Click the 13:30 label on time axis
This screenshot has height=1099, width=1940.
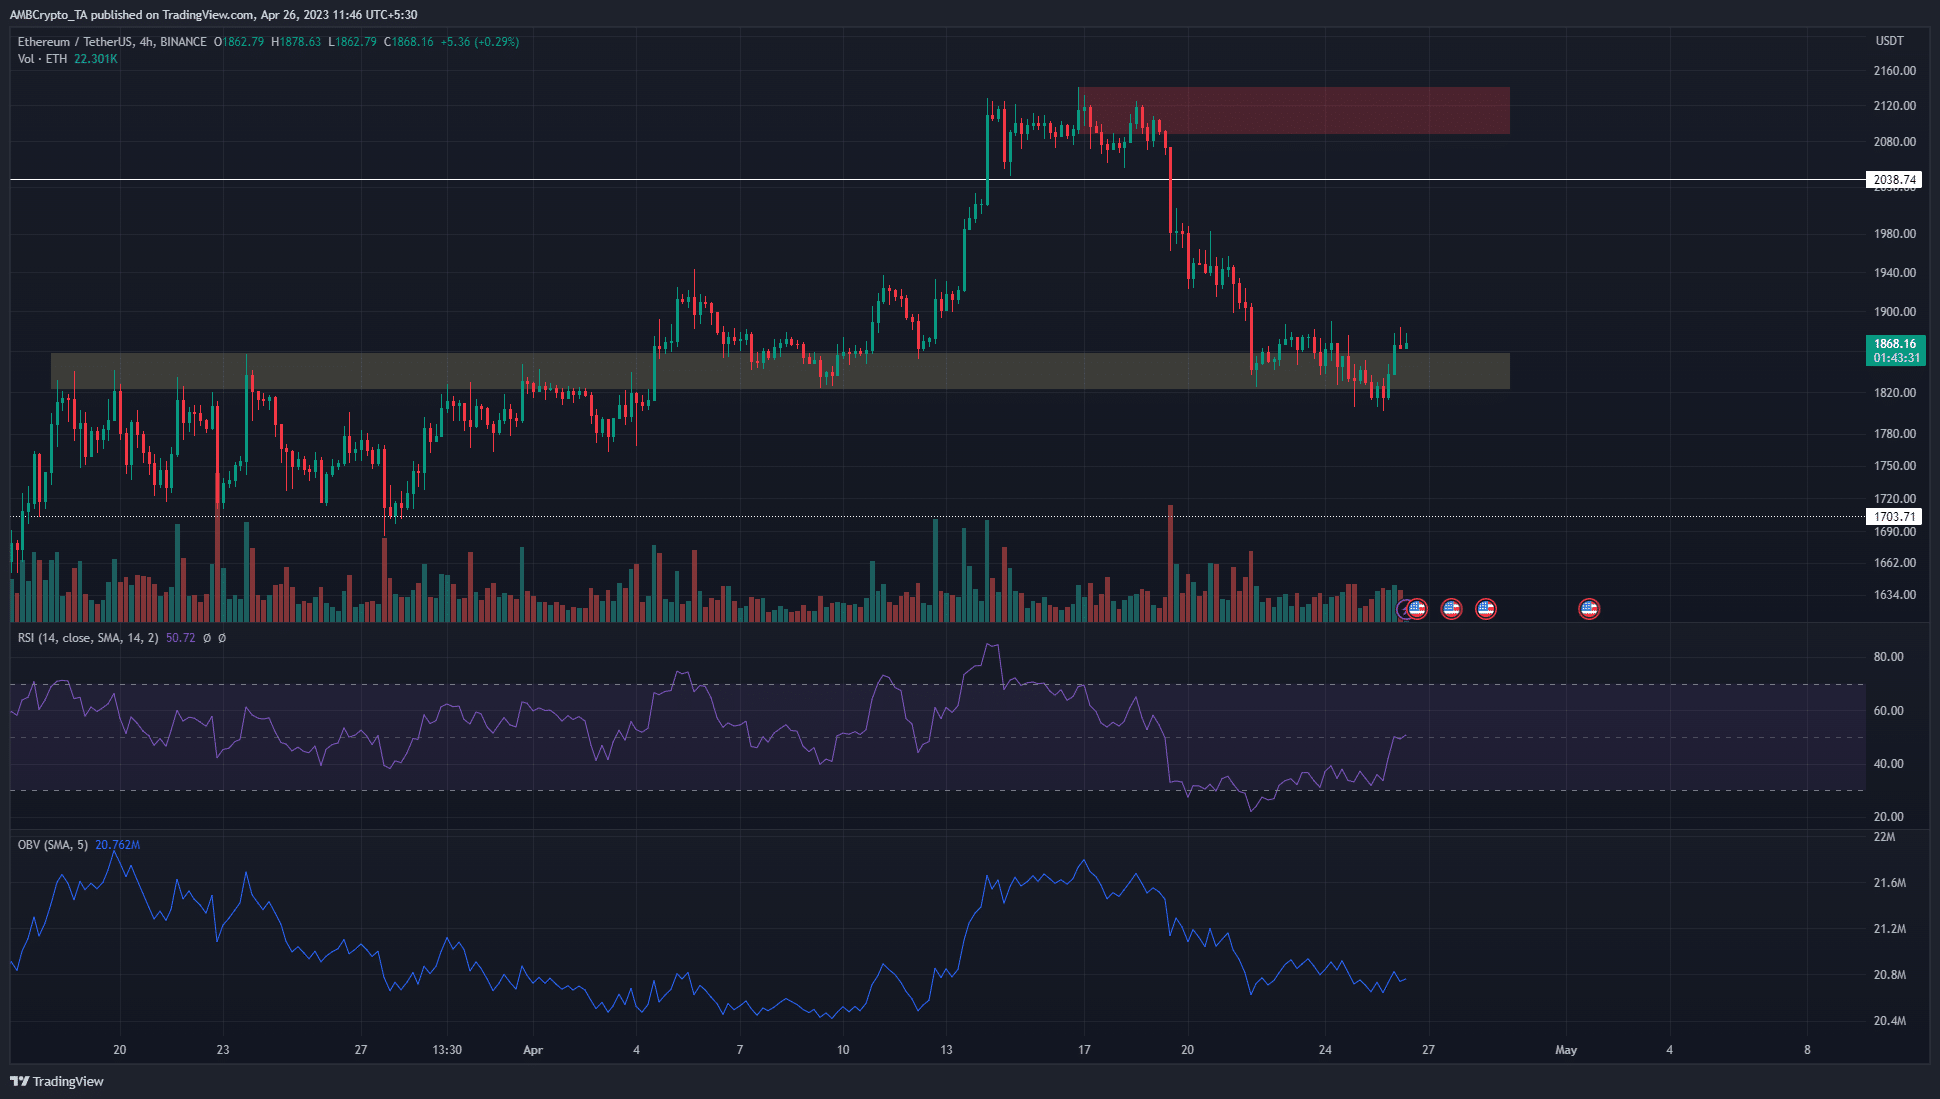[x=447, y=1050]
